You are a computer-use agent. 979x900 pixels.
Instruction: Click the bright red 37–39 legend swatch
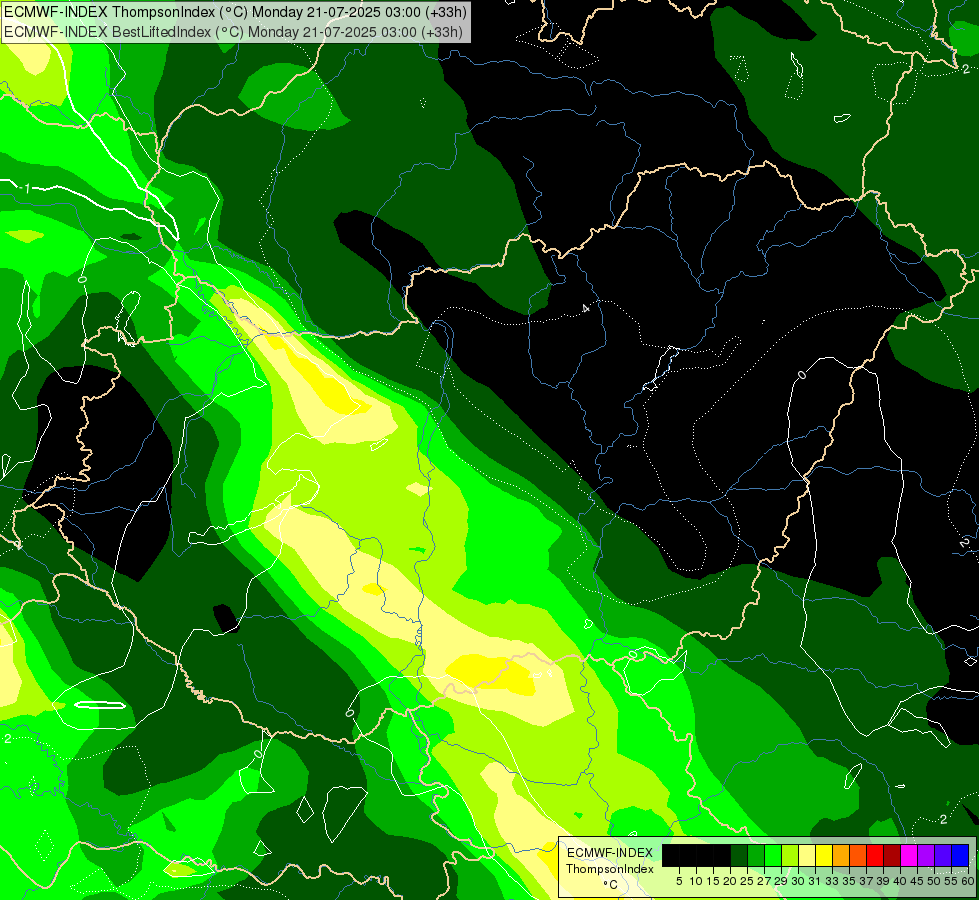875,855
